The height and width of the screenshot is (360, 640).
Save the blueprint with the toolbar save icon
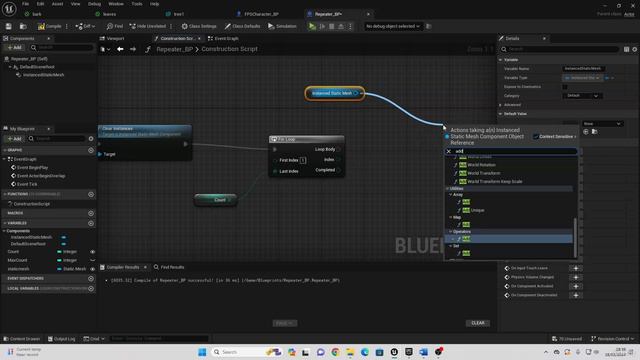coord(9,26)
